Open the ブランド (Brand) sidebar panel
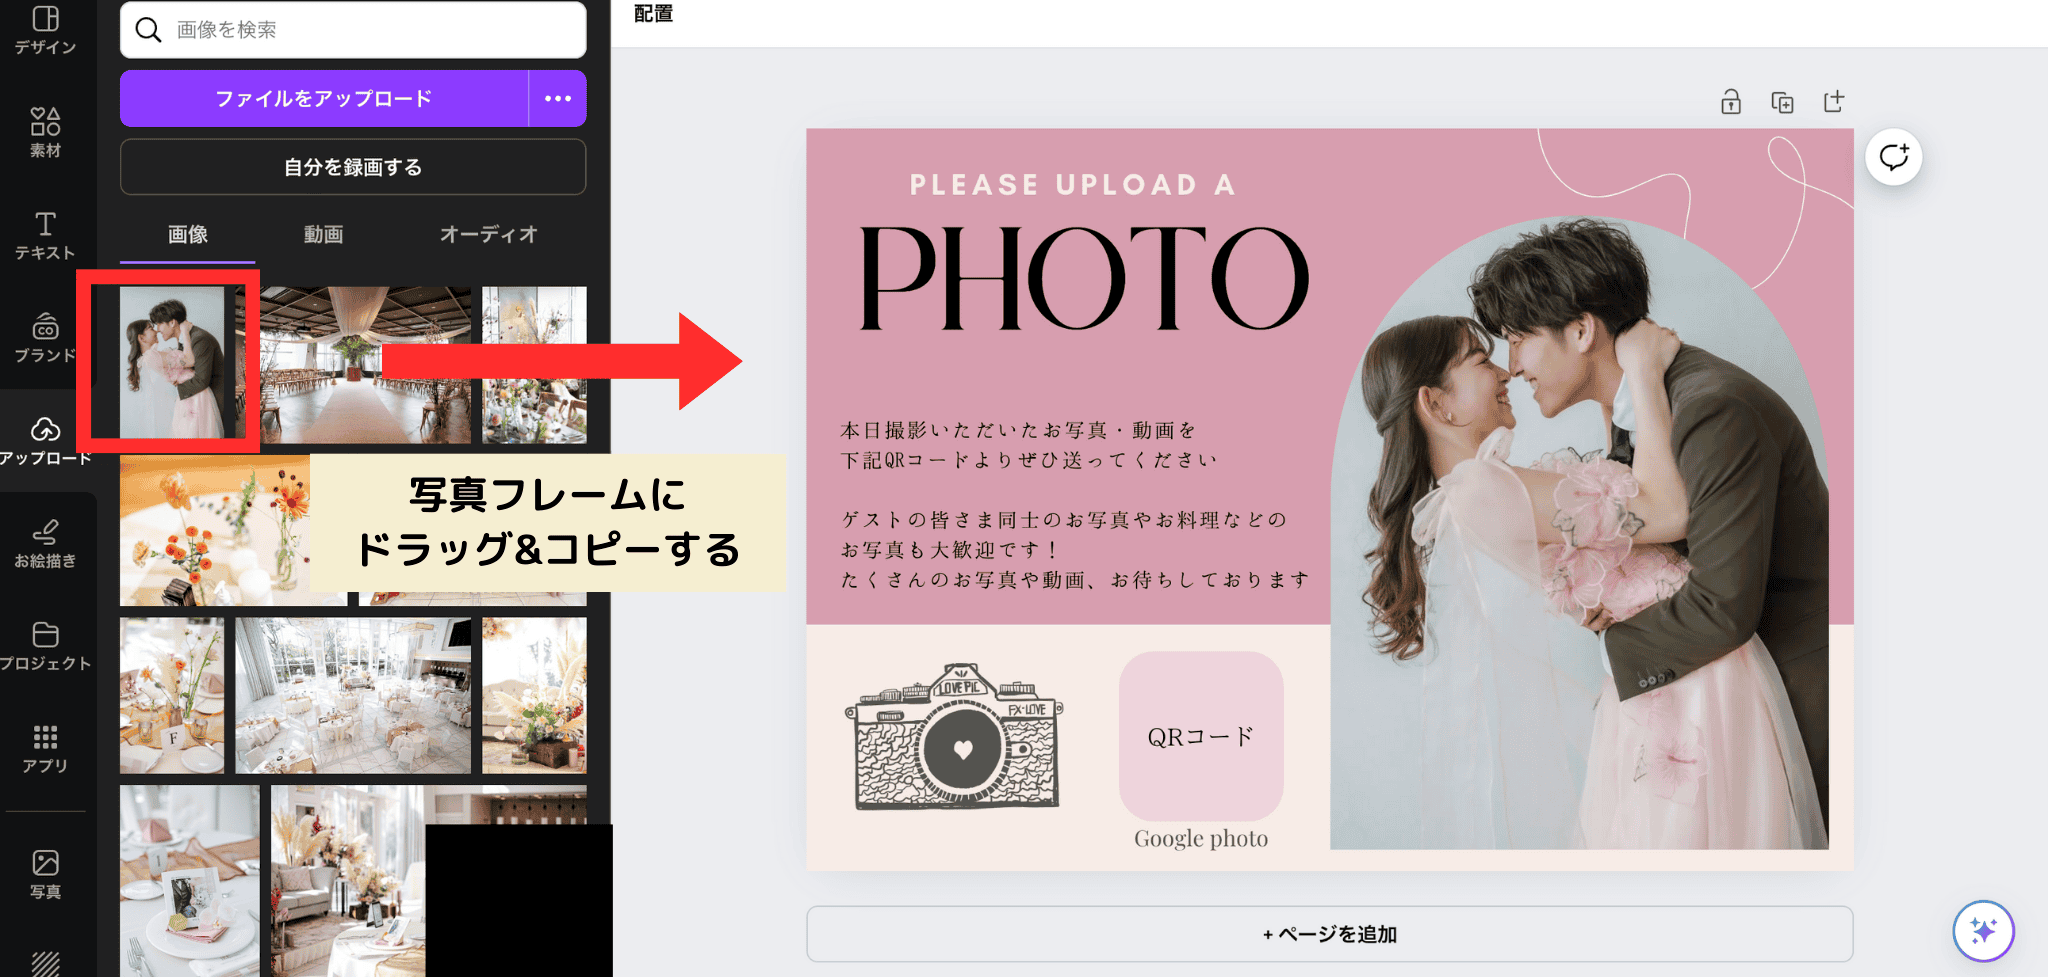Screen dimensions: 2048x977 (45, 338)
